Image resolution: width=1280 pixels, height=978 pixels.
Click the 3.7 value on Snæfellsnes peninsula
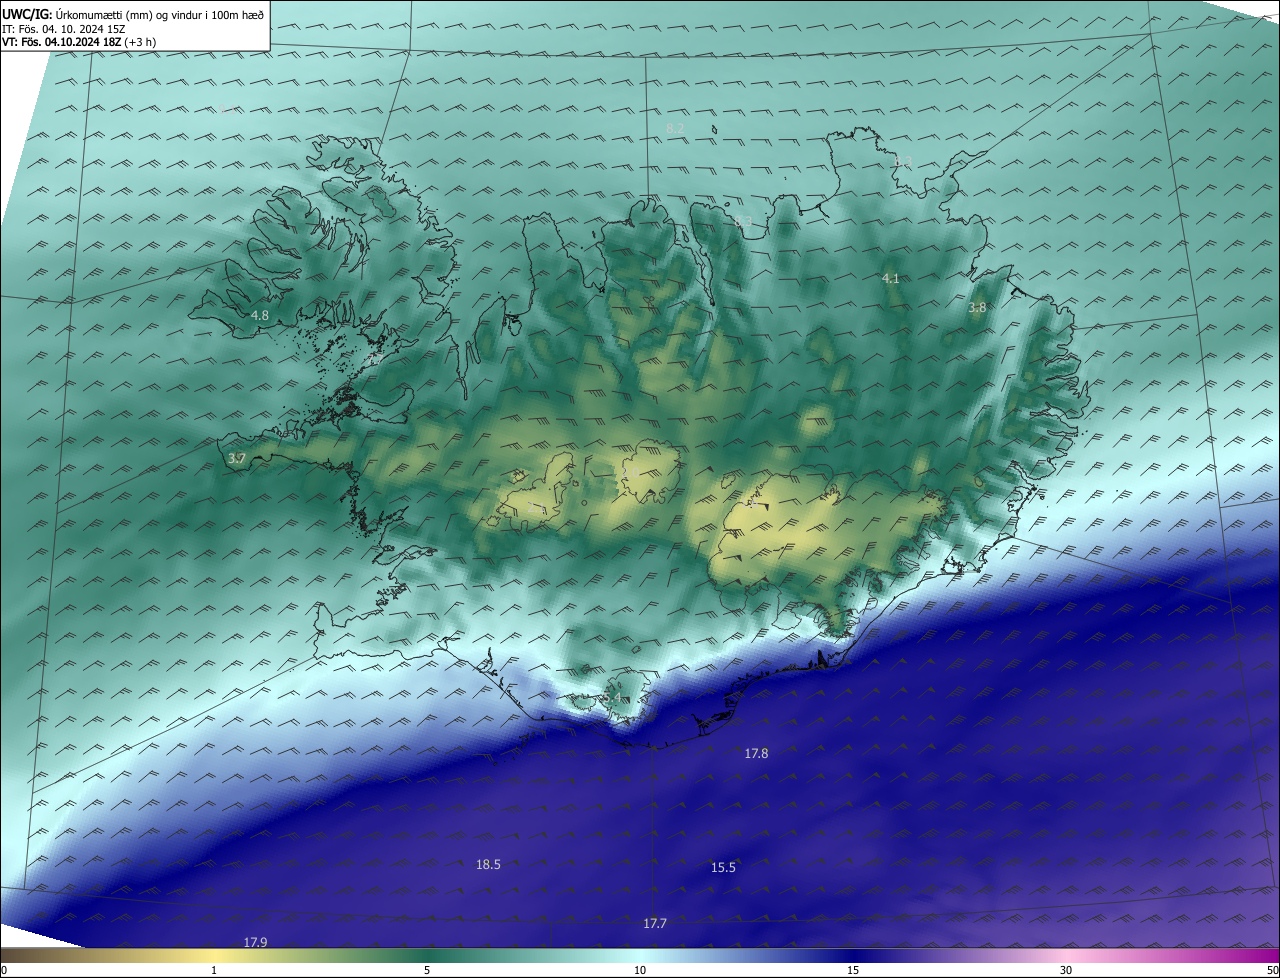click(x=237, y=458)
